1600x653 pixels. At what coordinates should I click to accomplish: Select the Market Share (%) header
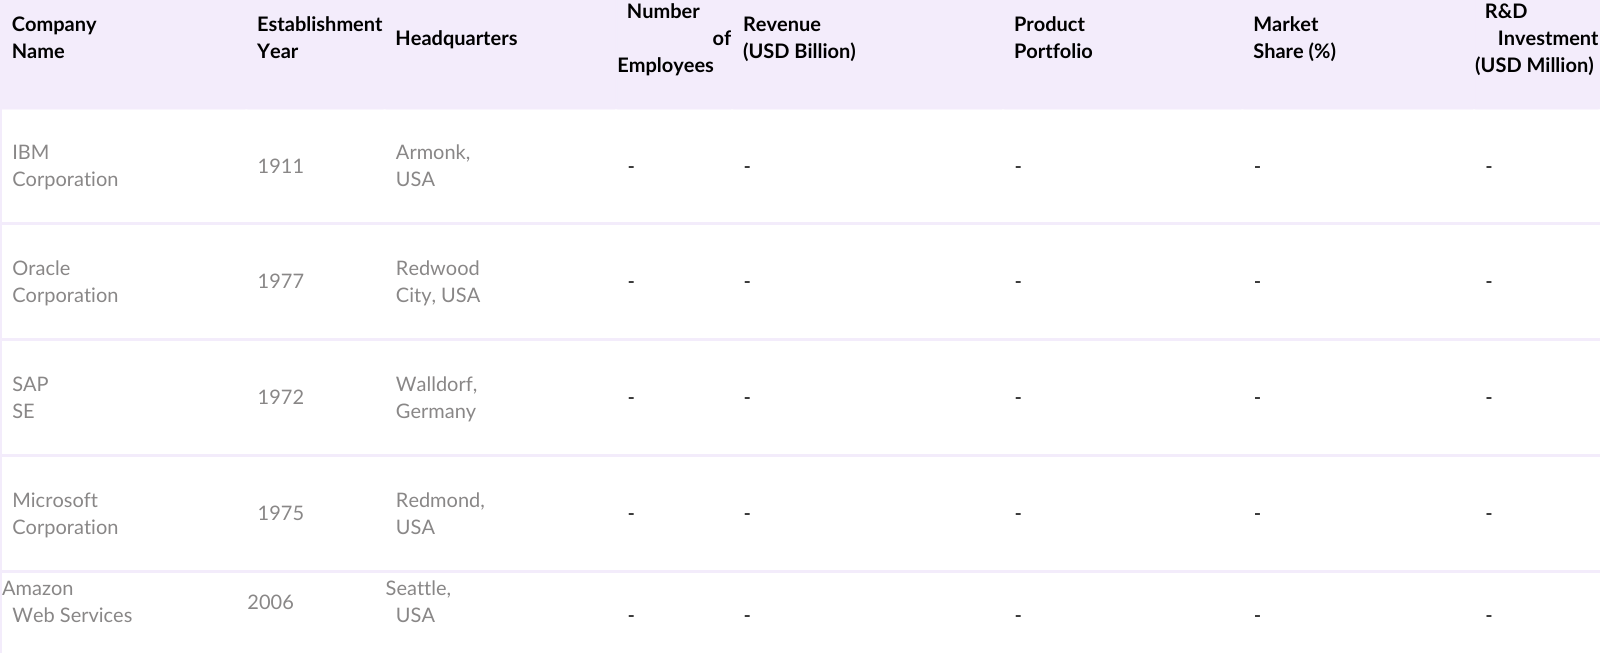click(x=1293, y=38)
